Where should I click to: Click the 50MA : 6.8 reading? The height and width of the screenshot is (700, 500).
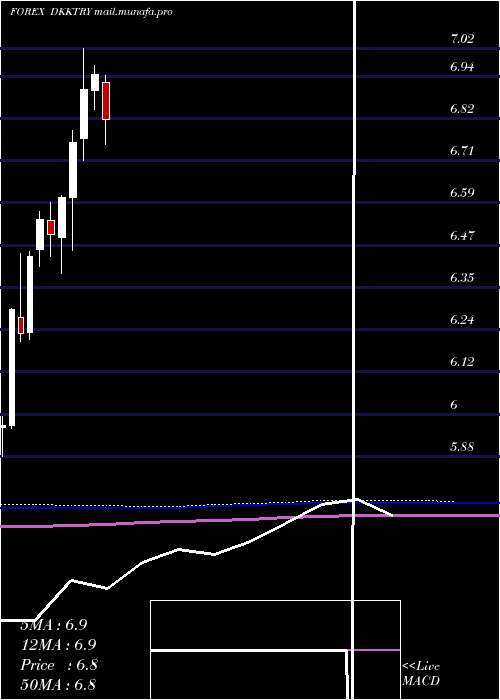click(58, 684)
